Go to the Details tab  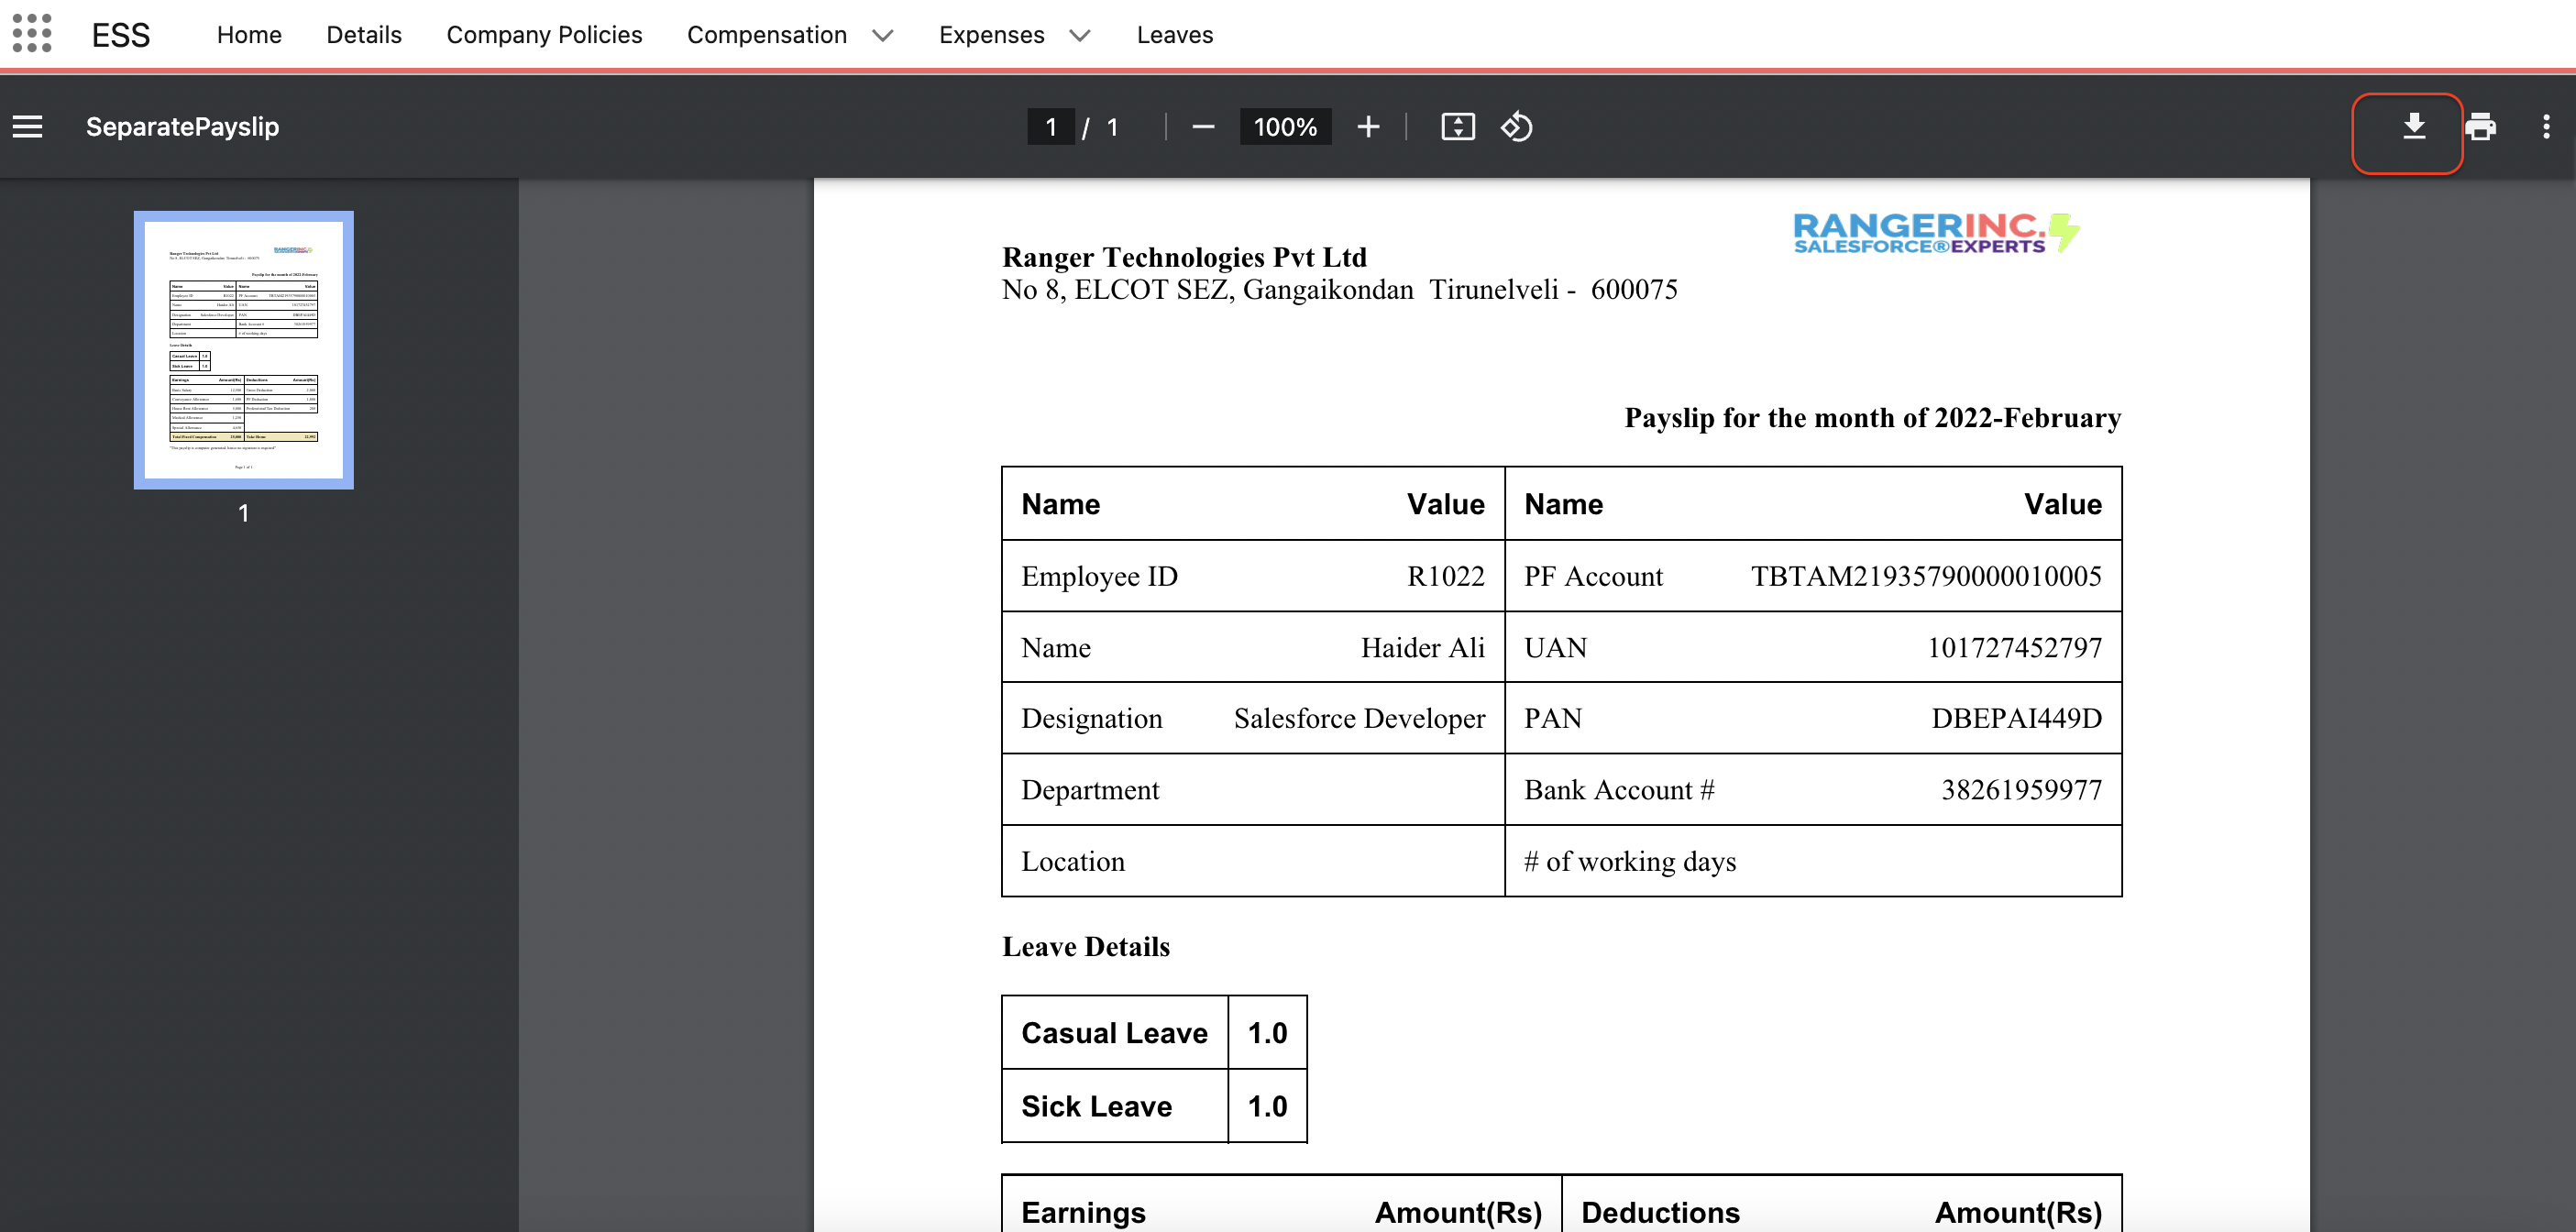point(364,35)
